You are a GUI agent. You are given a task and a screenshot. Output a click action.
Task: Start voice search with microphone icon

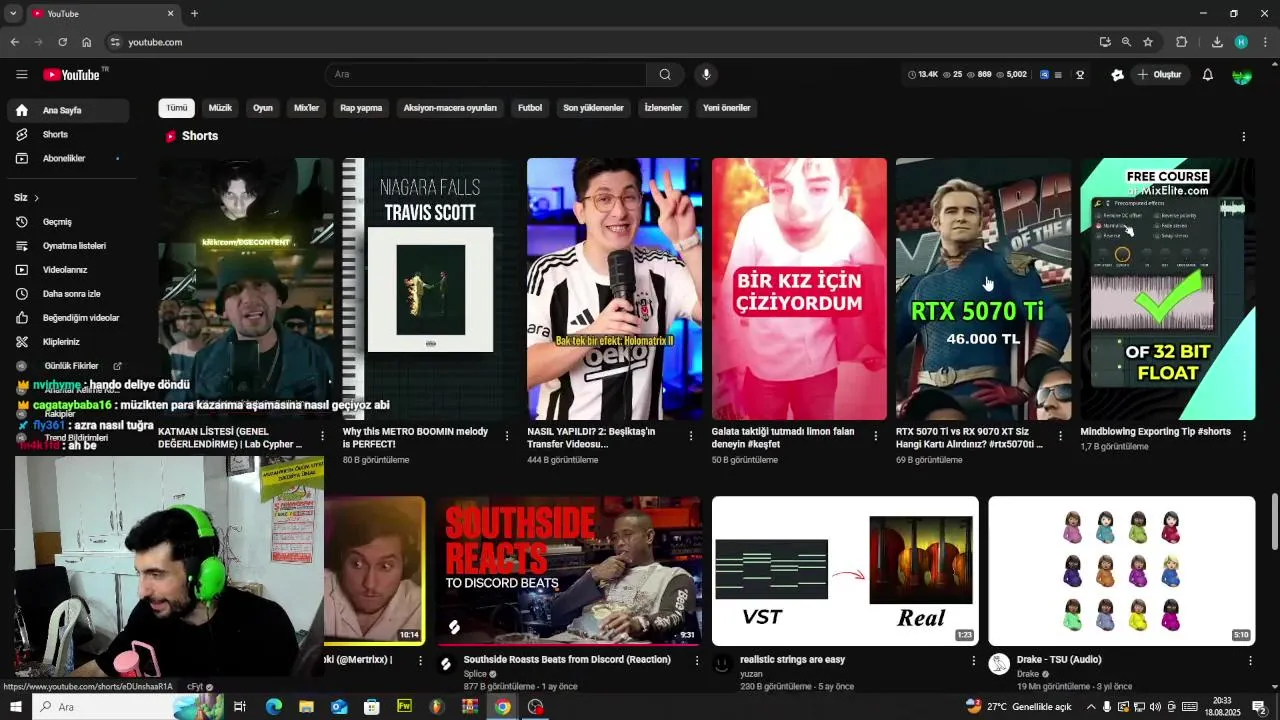(x=706, y=75)
